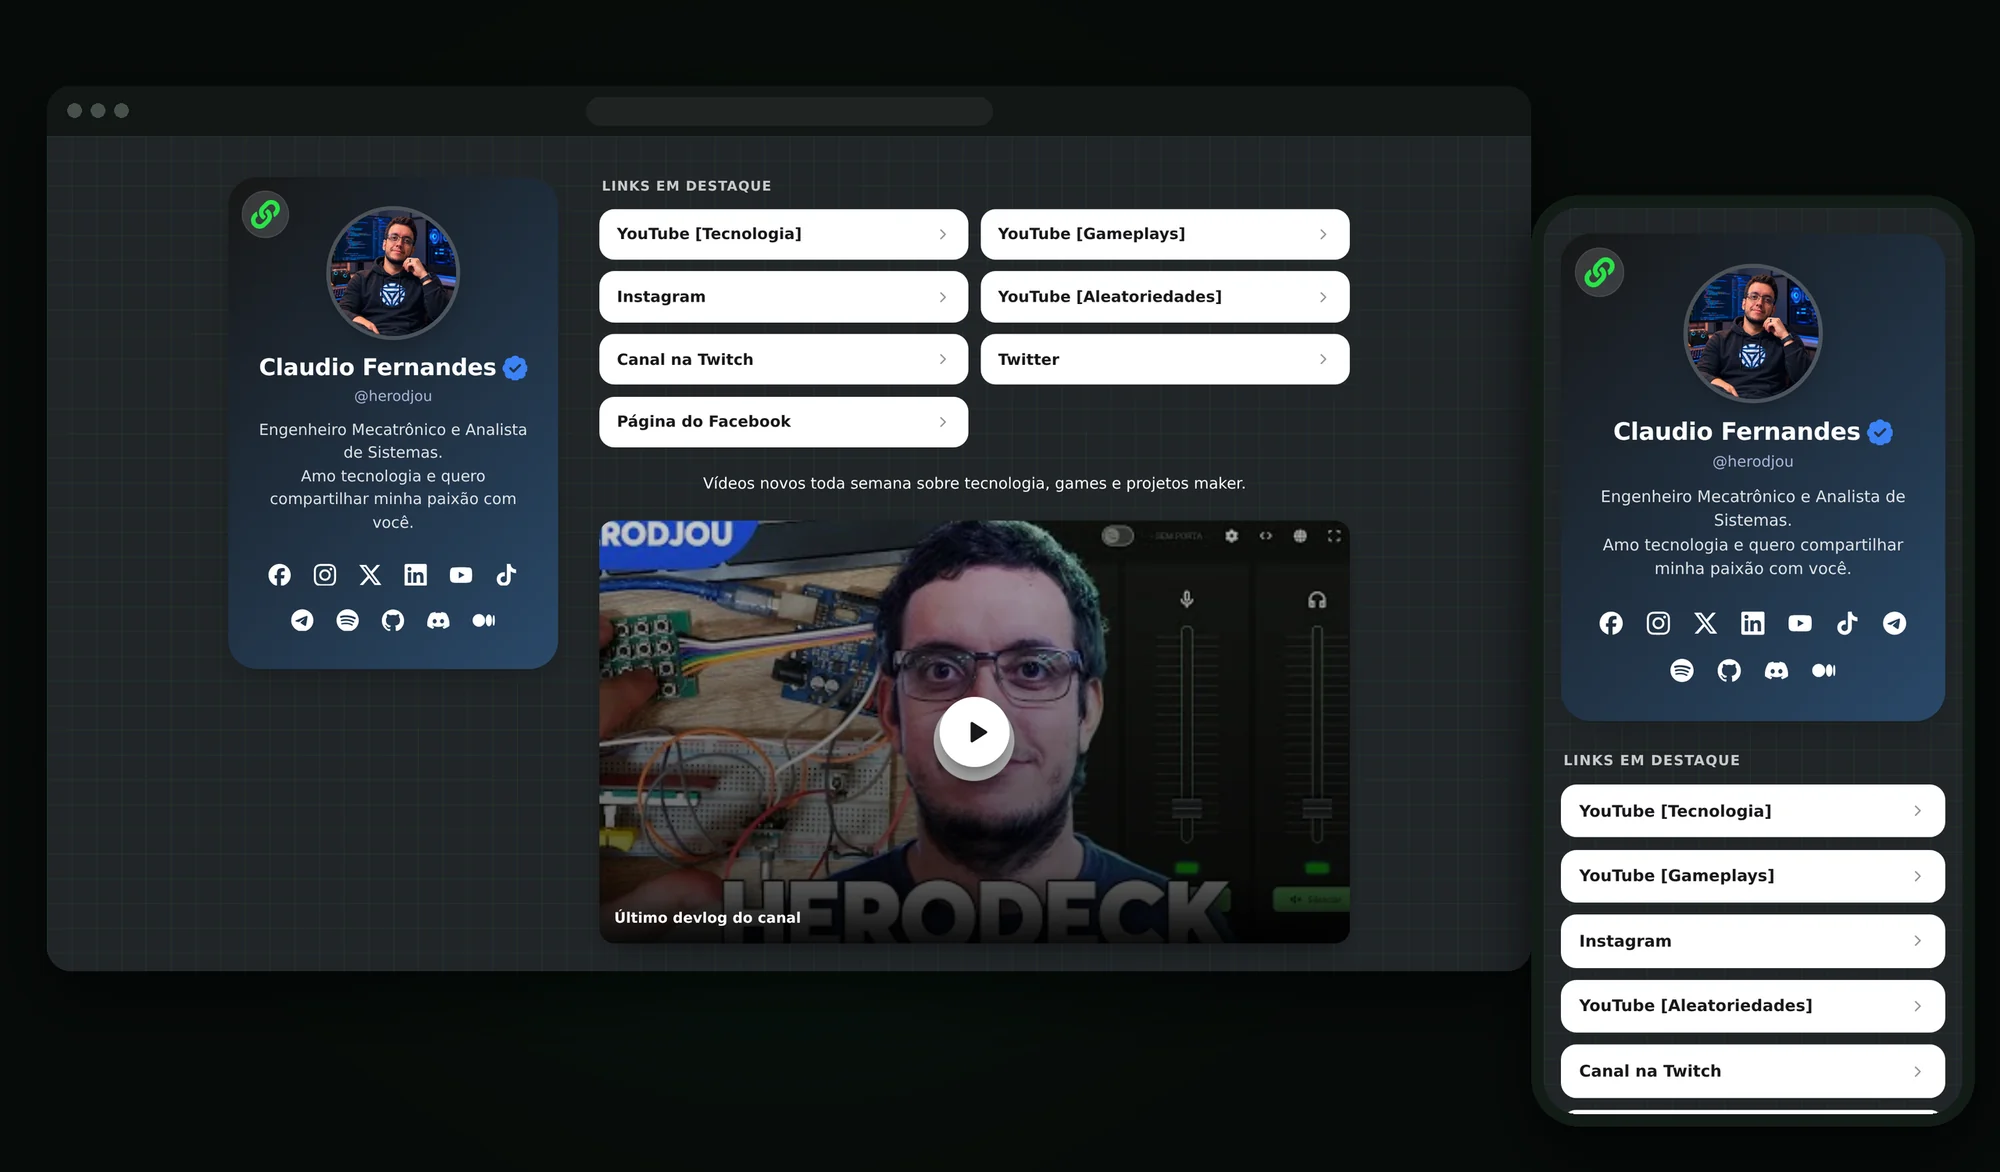Click green link icon on mobile profile card
Image resolution: width=2000 pixels, height=1172 pixels.
point(1599,272)
